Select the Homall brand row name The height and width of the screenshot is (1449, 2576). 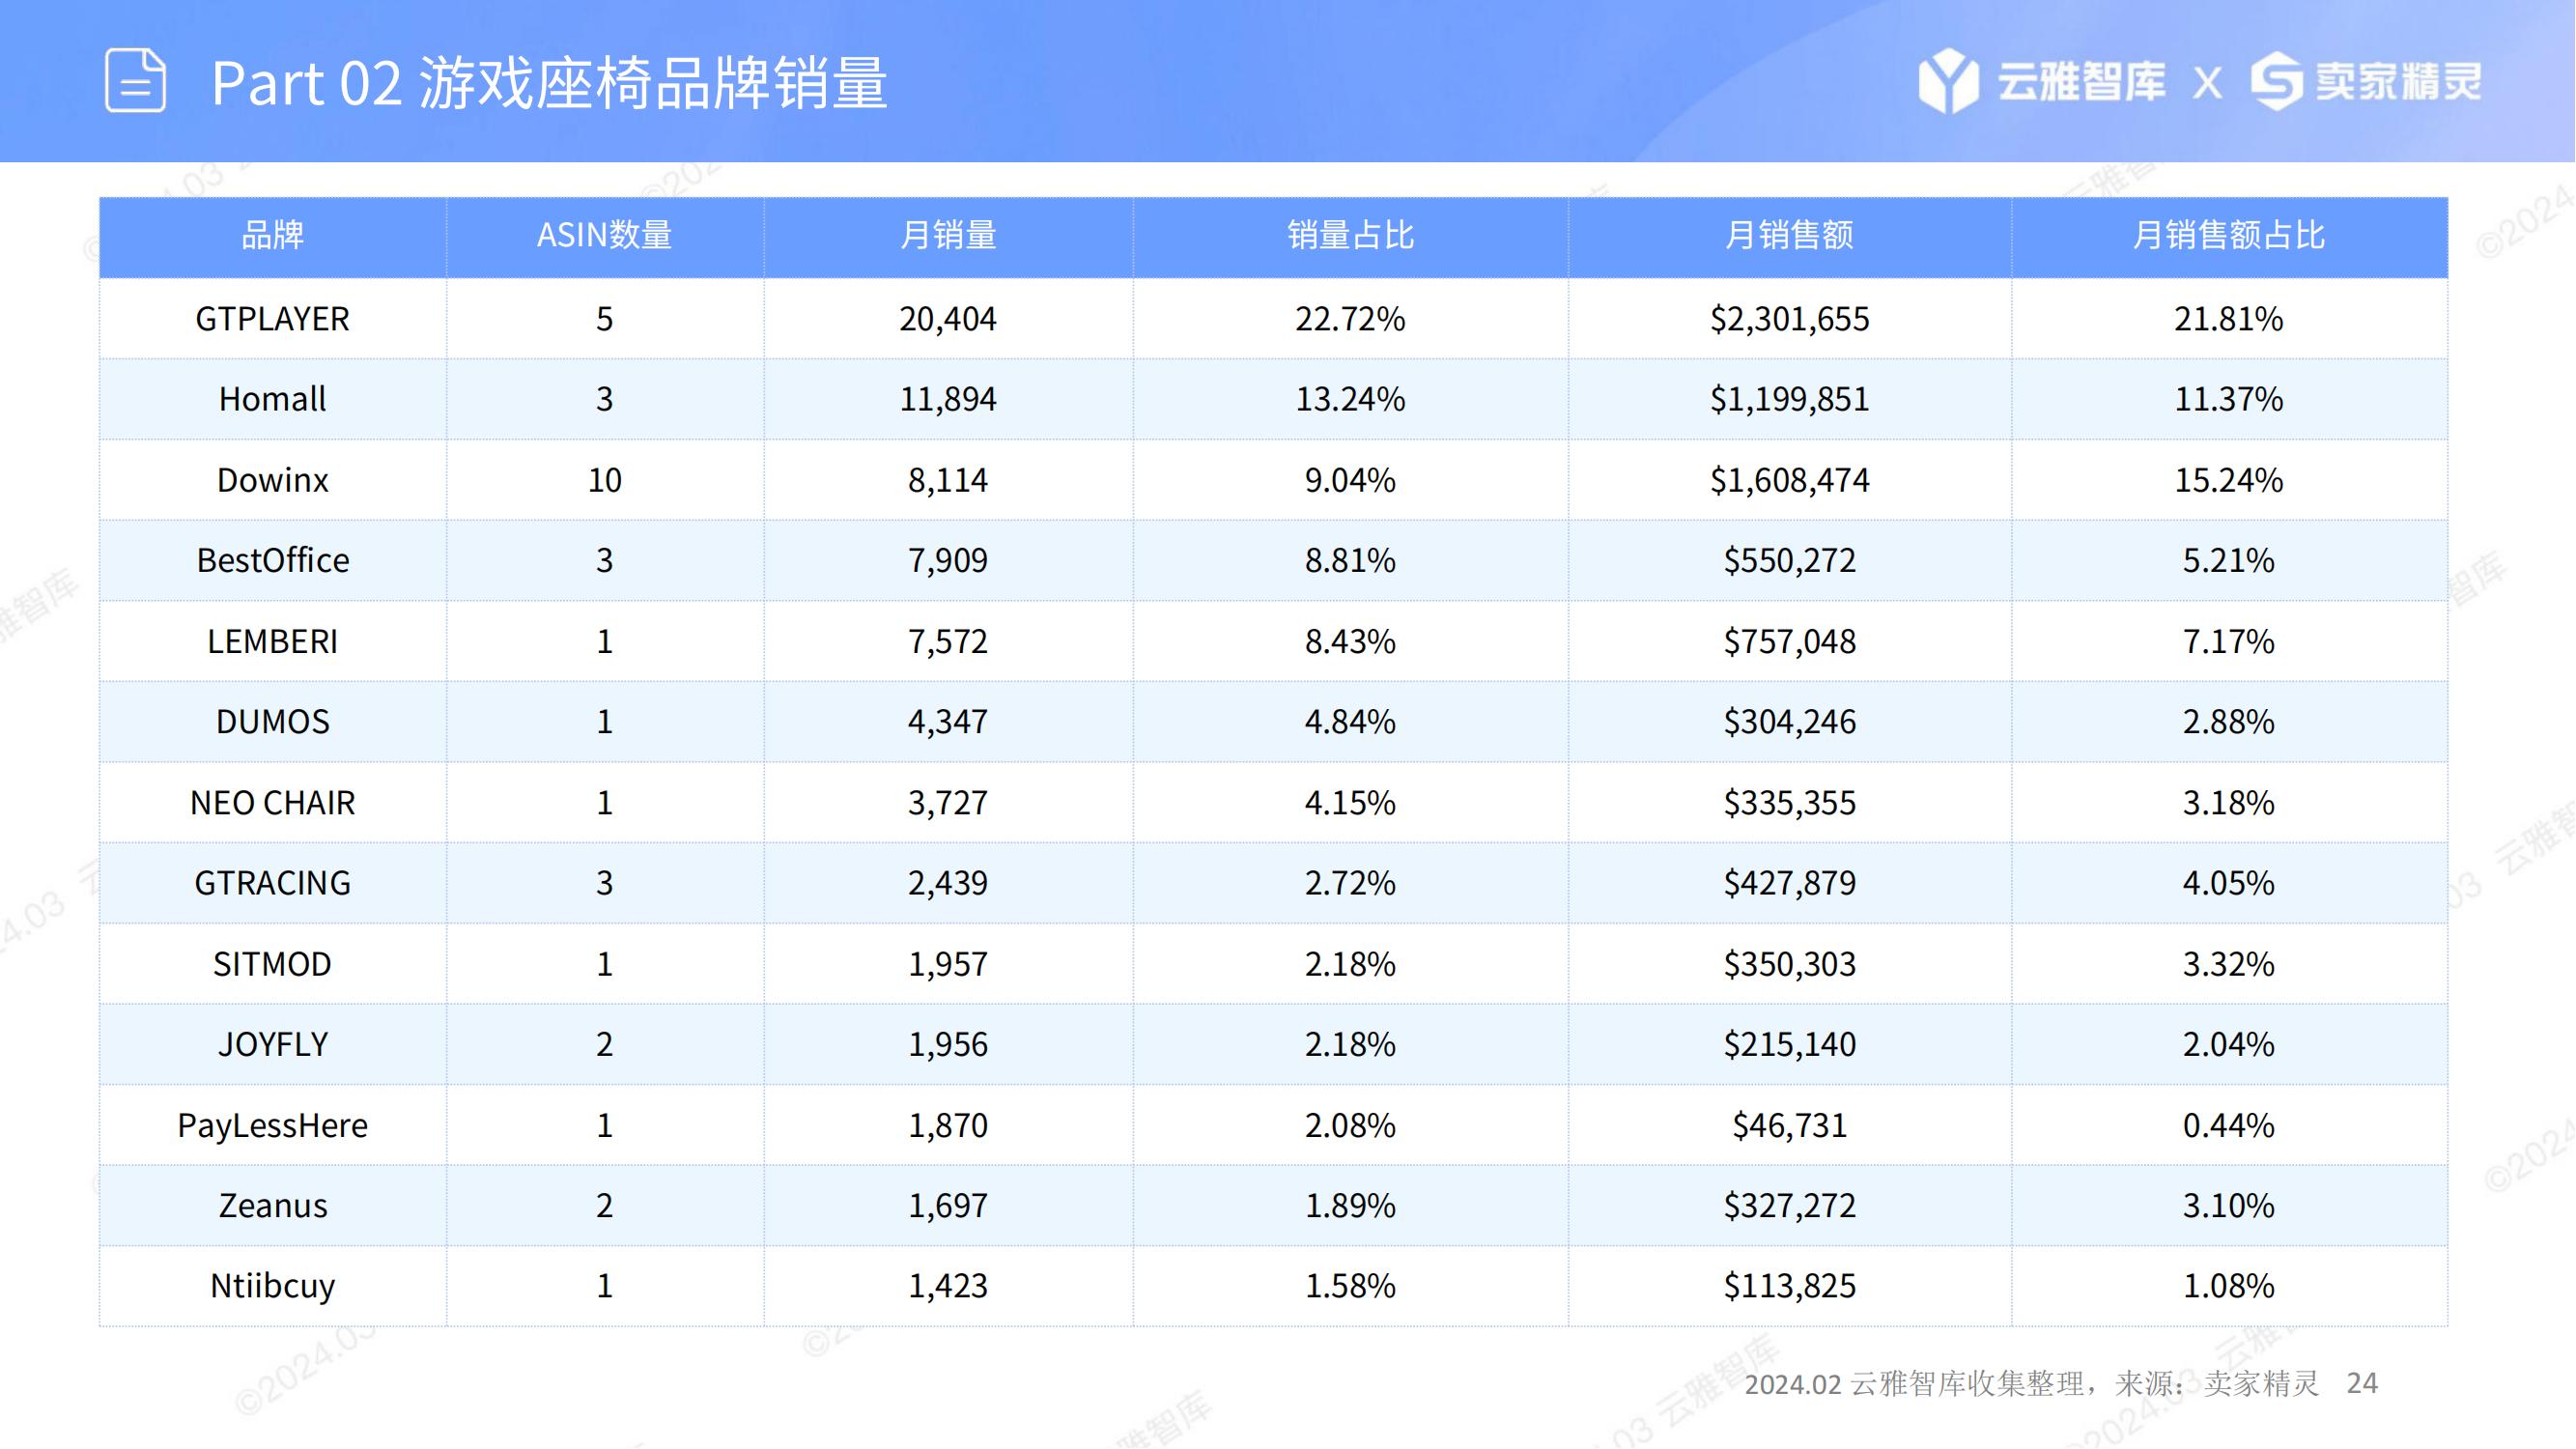[x=272, y=400]
